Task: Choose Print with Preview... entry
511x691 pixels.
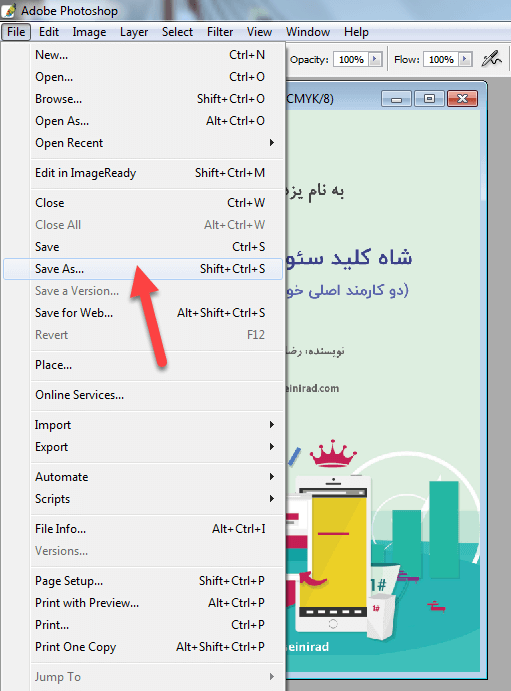Action: (143, 603)
